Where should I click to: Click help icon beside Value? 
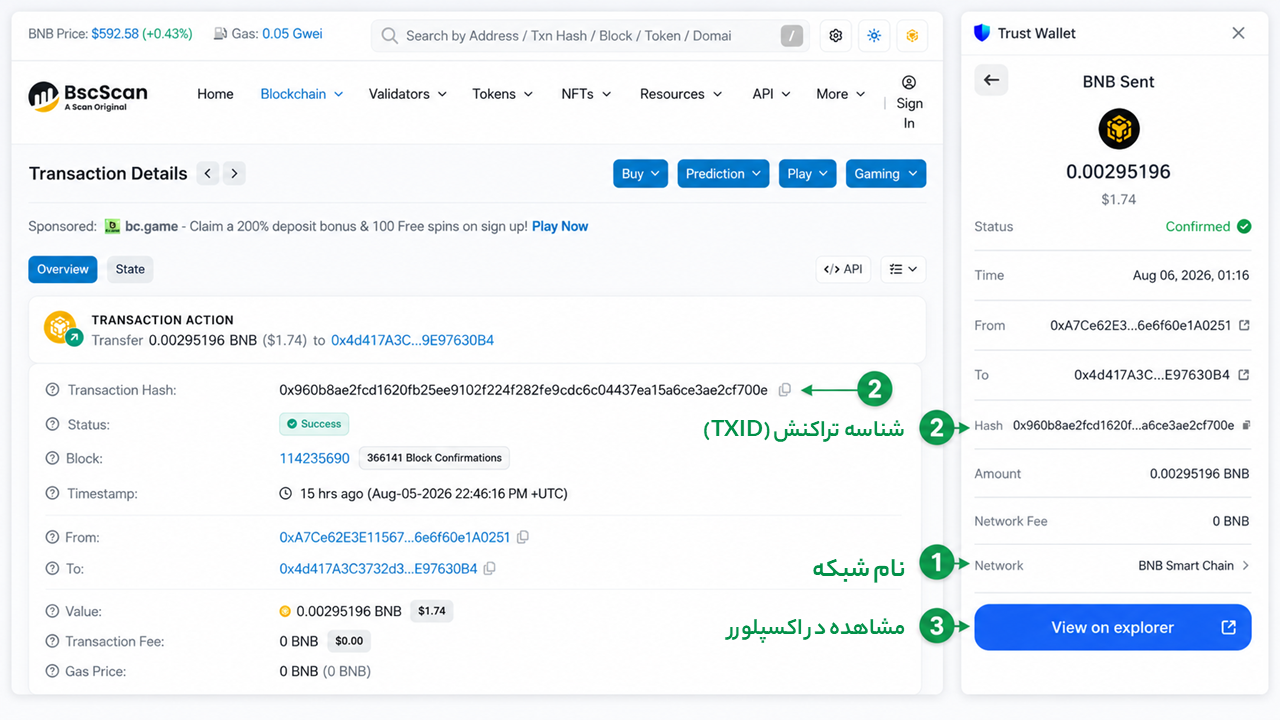52,611
